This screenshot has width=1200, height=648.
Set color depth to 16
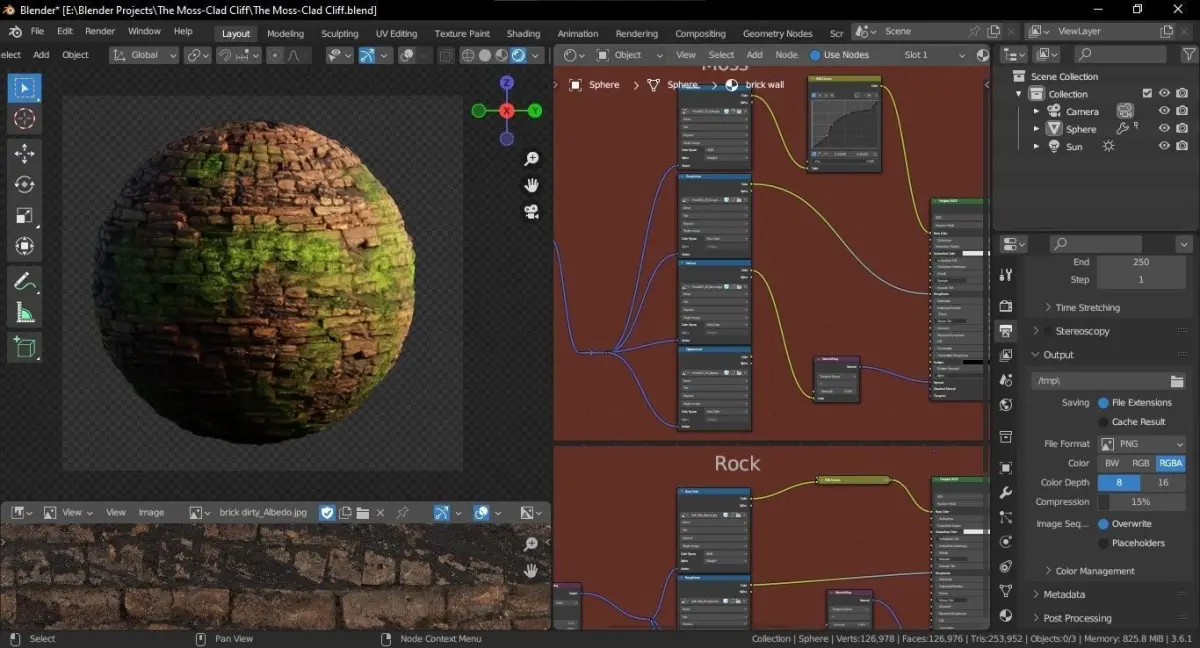coord(1163,482)
